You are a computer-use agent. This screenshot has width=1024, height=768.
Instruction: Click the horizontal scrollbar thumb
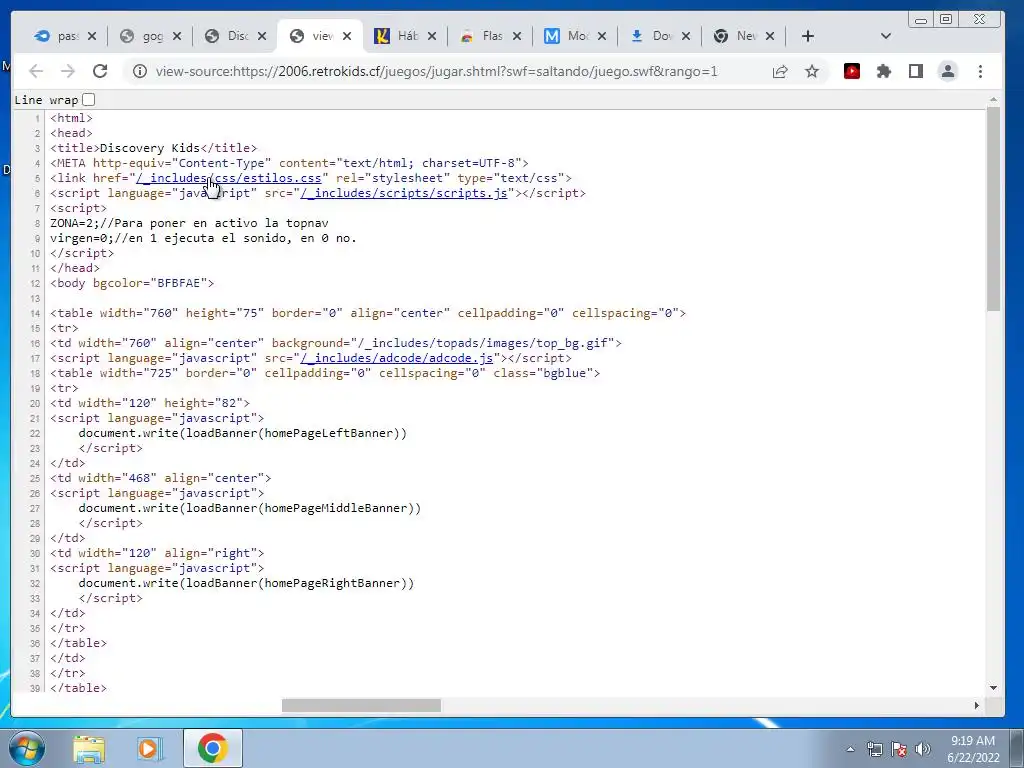(x=361, y=705)
